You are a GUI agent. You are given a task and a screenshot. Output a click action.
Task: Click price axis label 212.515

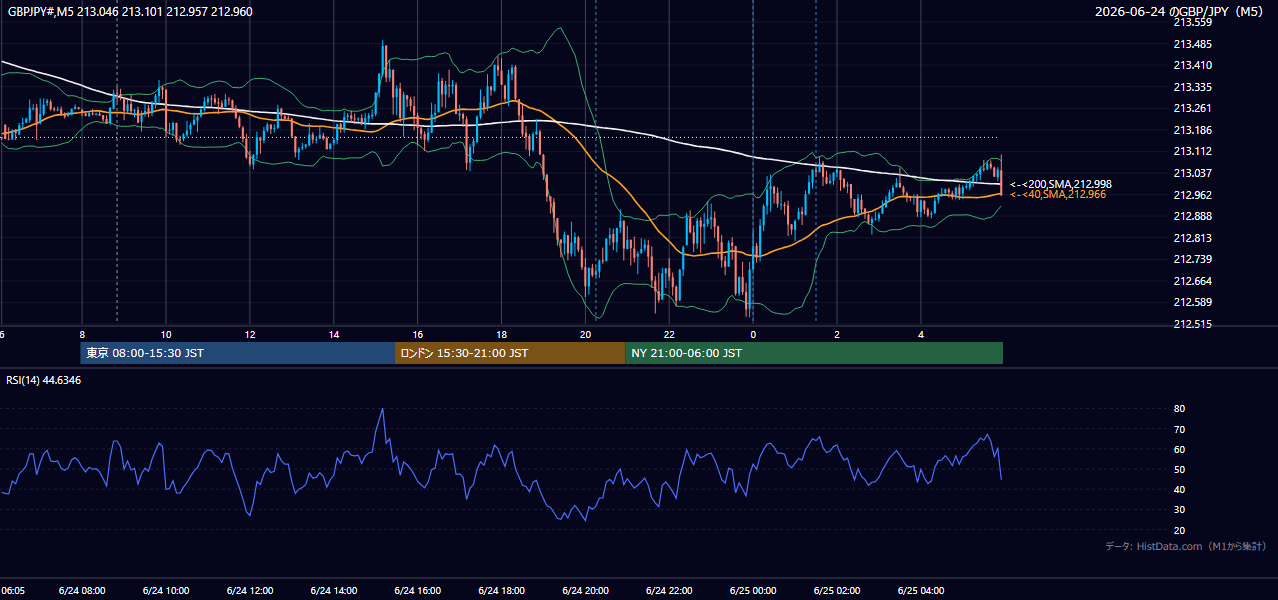click(x=1192, y=324)
